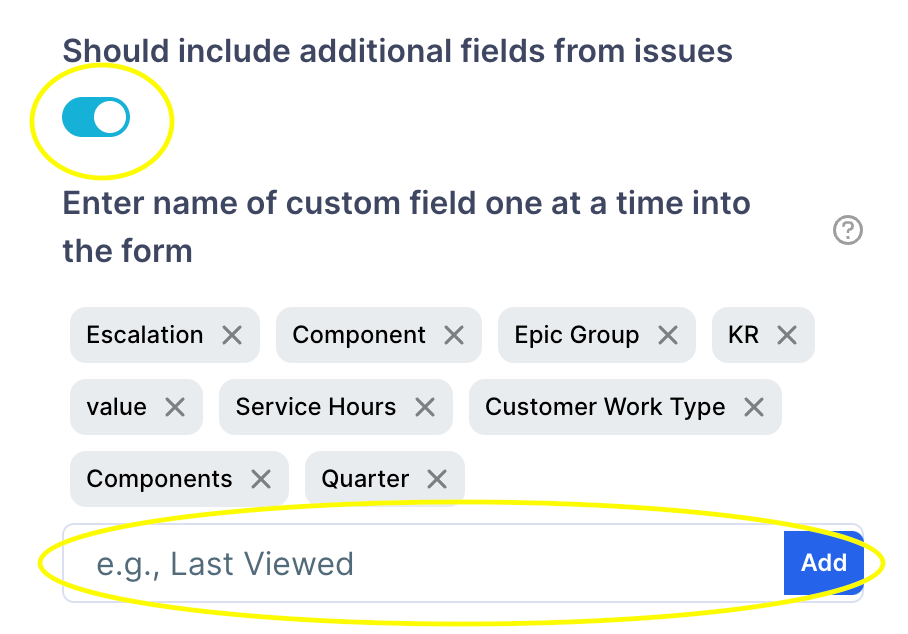Screen dimensions: 908x634
Task: Remove the Components field chip
Action: point(262,479)
